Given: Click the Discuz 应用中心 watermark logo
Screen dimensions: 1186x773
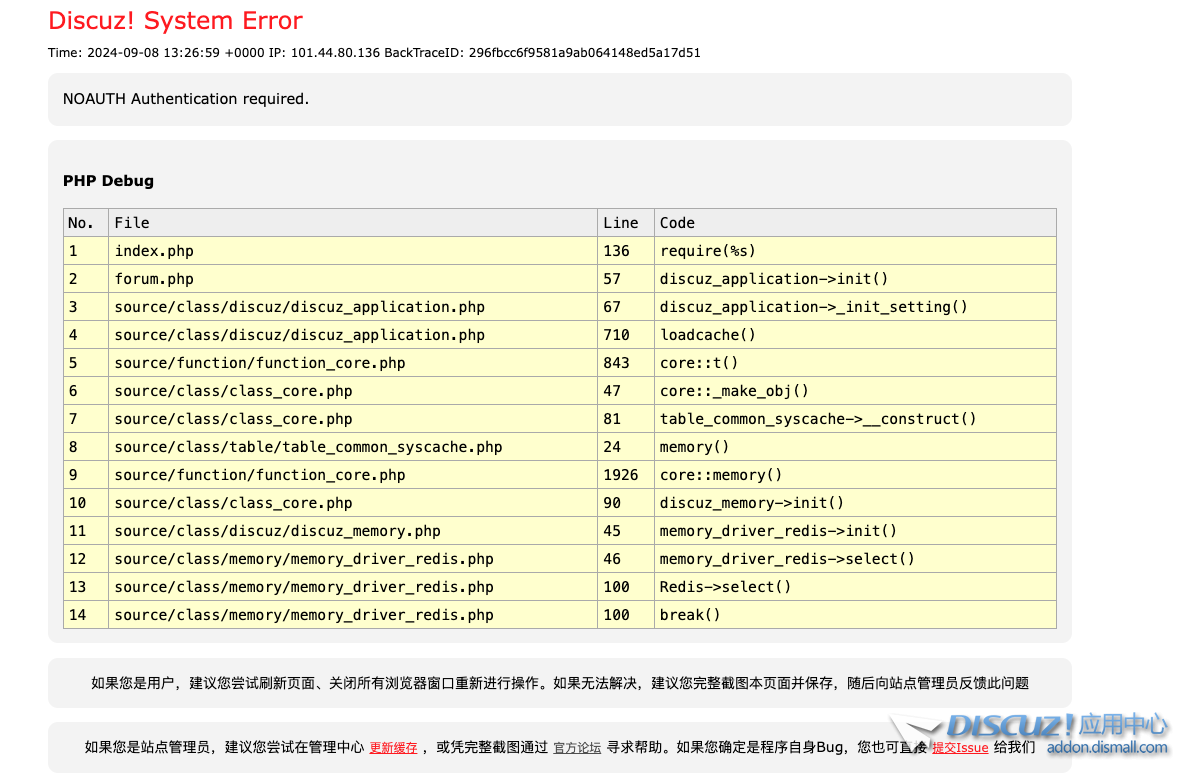Looking at the screenshot, I should click(x=1055, y=725).
